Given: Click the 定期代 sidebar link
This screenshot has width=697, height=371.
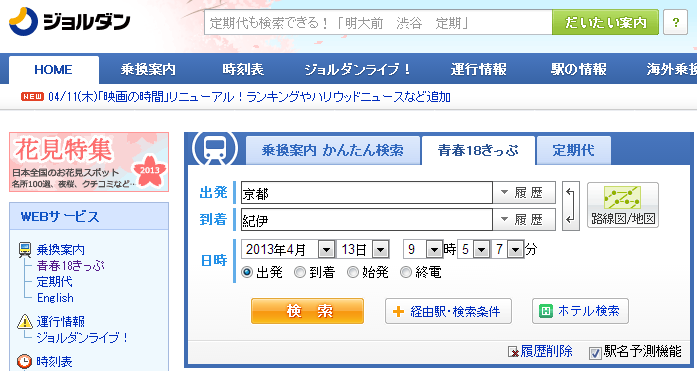Looking at the screenshot, I should (54, 282).
